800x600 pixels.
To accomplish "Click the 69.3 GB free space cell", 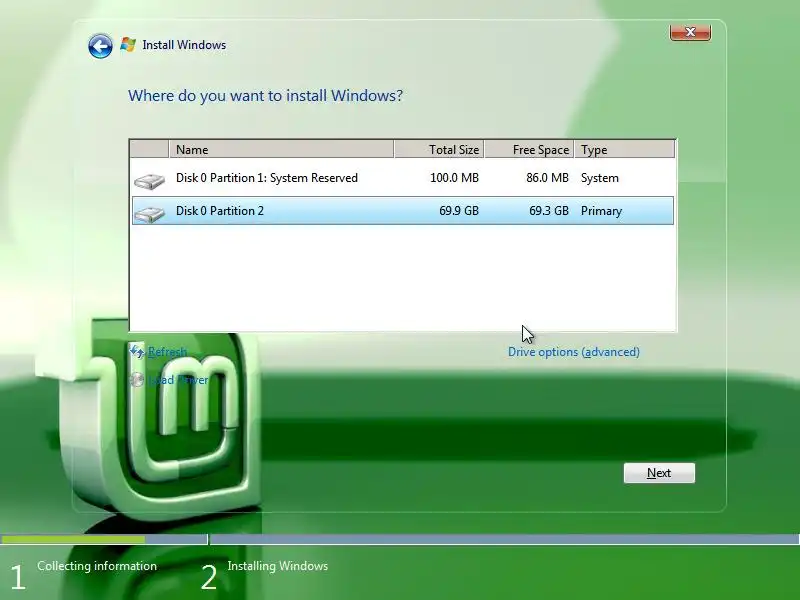I will click(x=548, y=211).
